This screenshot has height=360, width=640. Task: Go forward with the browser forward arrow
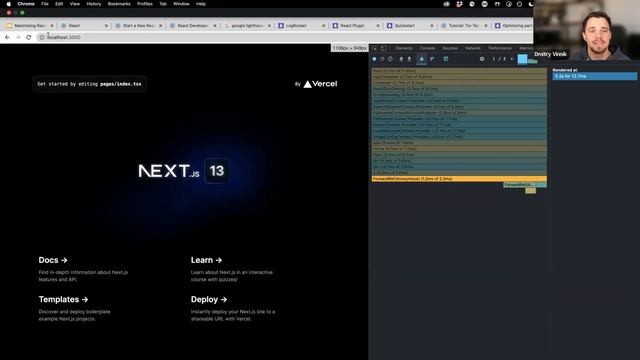point(18,37)
